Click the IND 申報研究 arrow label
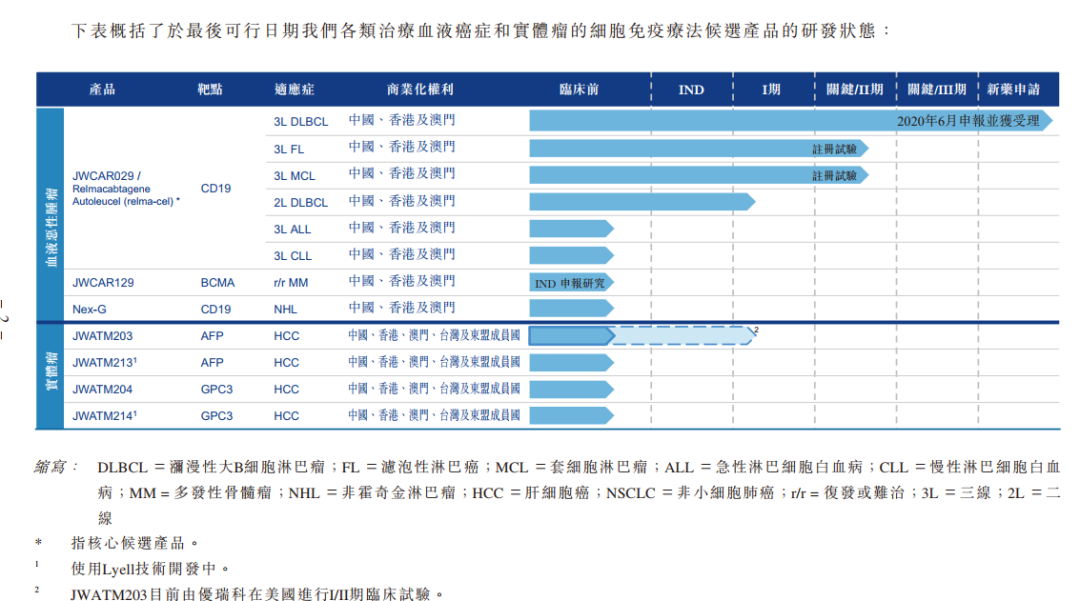The height and width of the screenshot is (601, 1080). [x=571, y=283]
